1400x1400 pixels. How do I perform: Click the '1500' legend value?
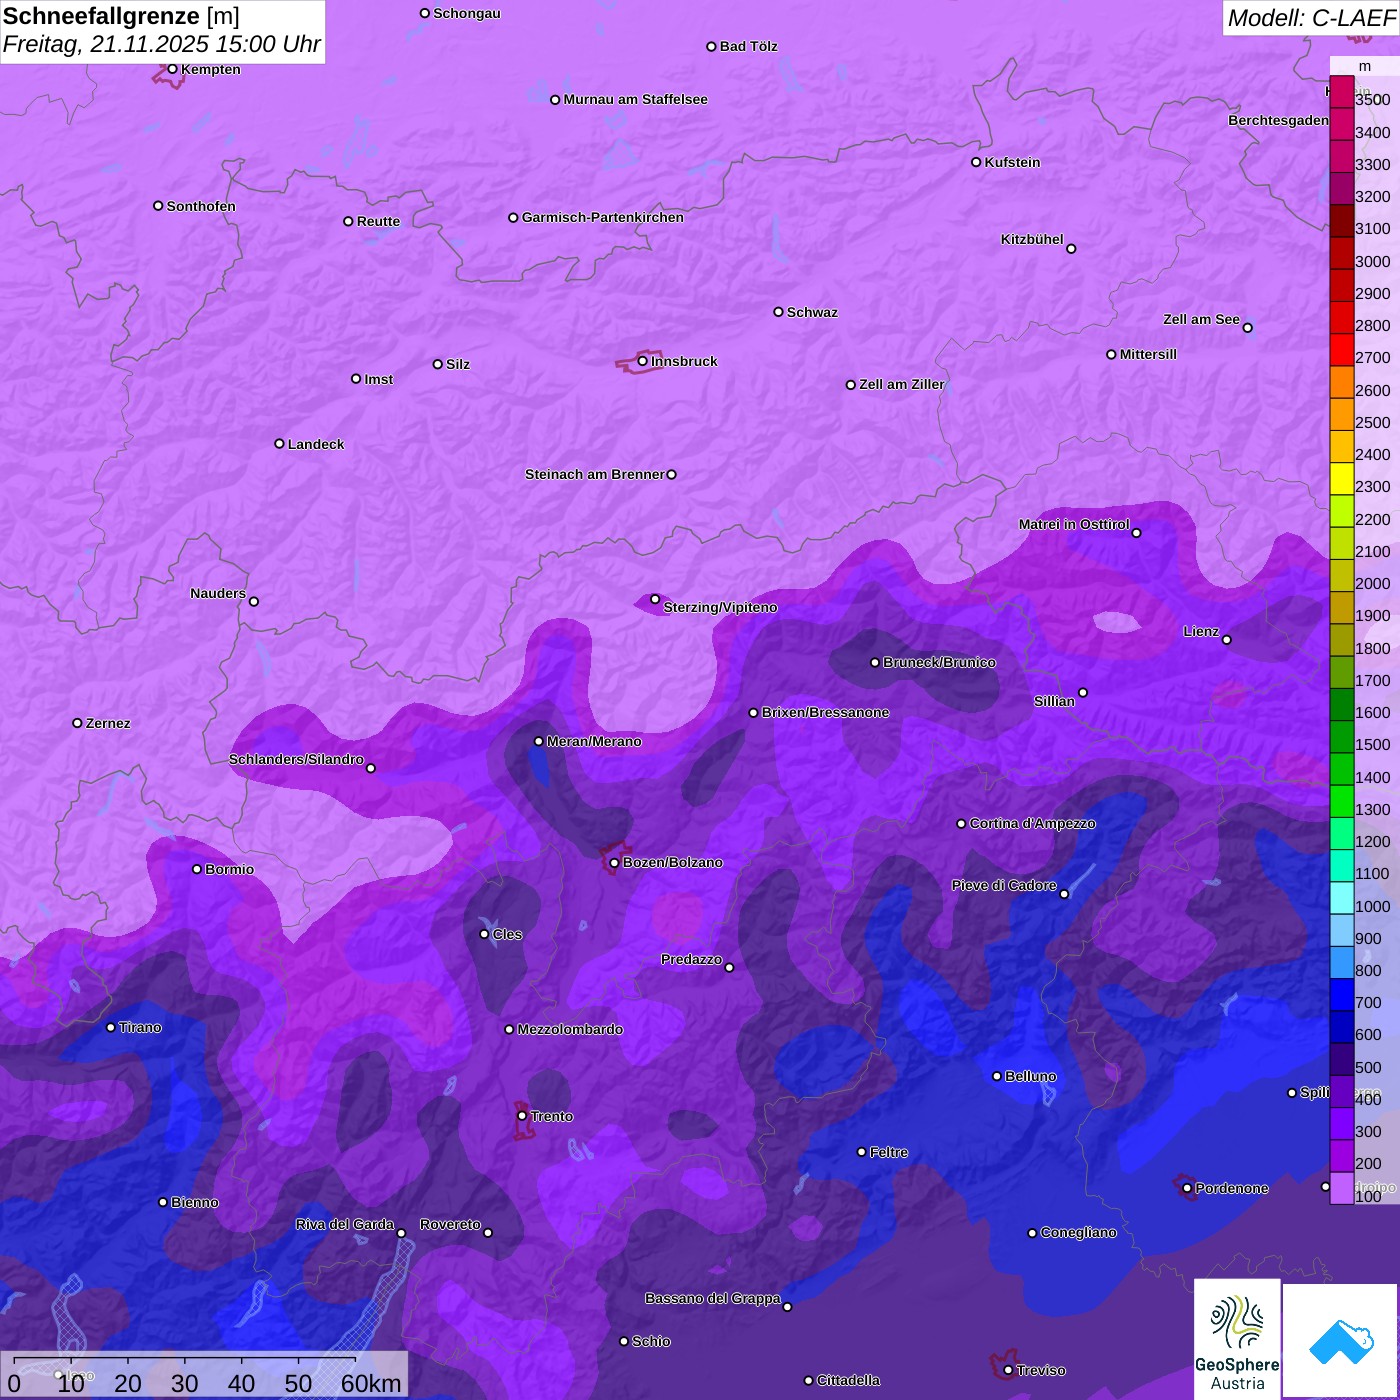pos(1373,745)
